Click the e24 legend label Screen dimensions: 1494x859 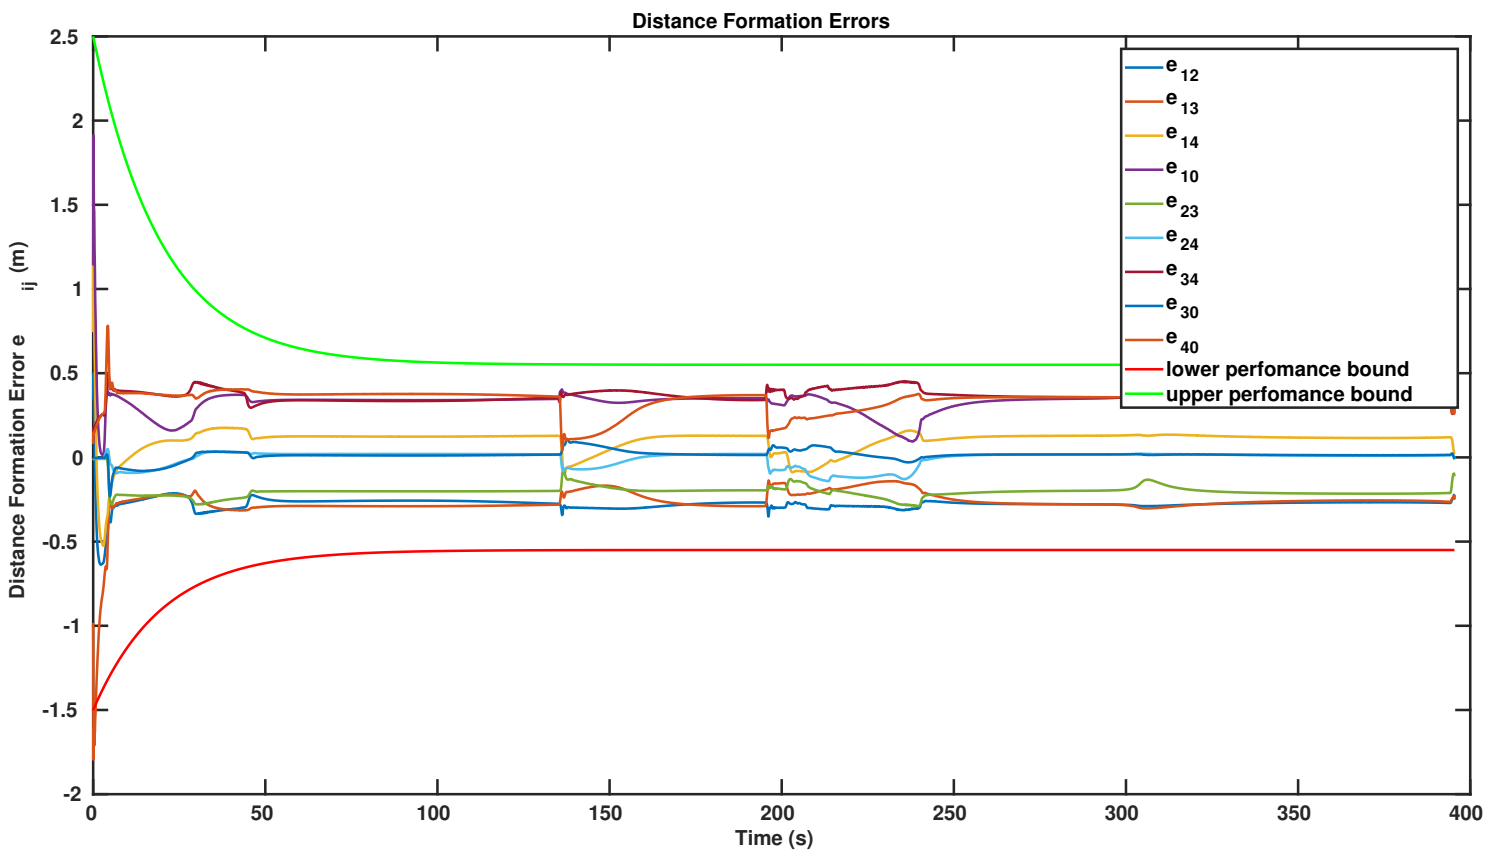[x=1181, y=238]
